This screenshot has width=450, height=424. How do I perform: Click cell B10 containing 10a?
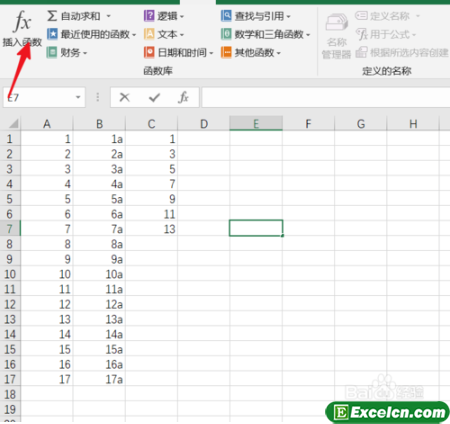99,274
